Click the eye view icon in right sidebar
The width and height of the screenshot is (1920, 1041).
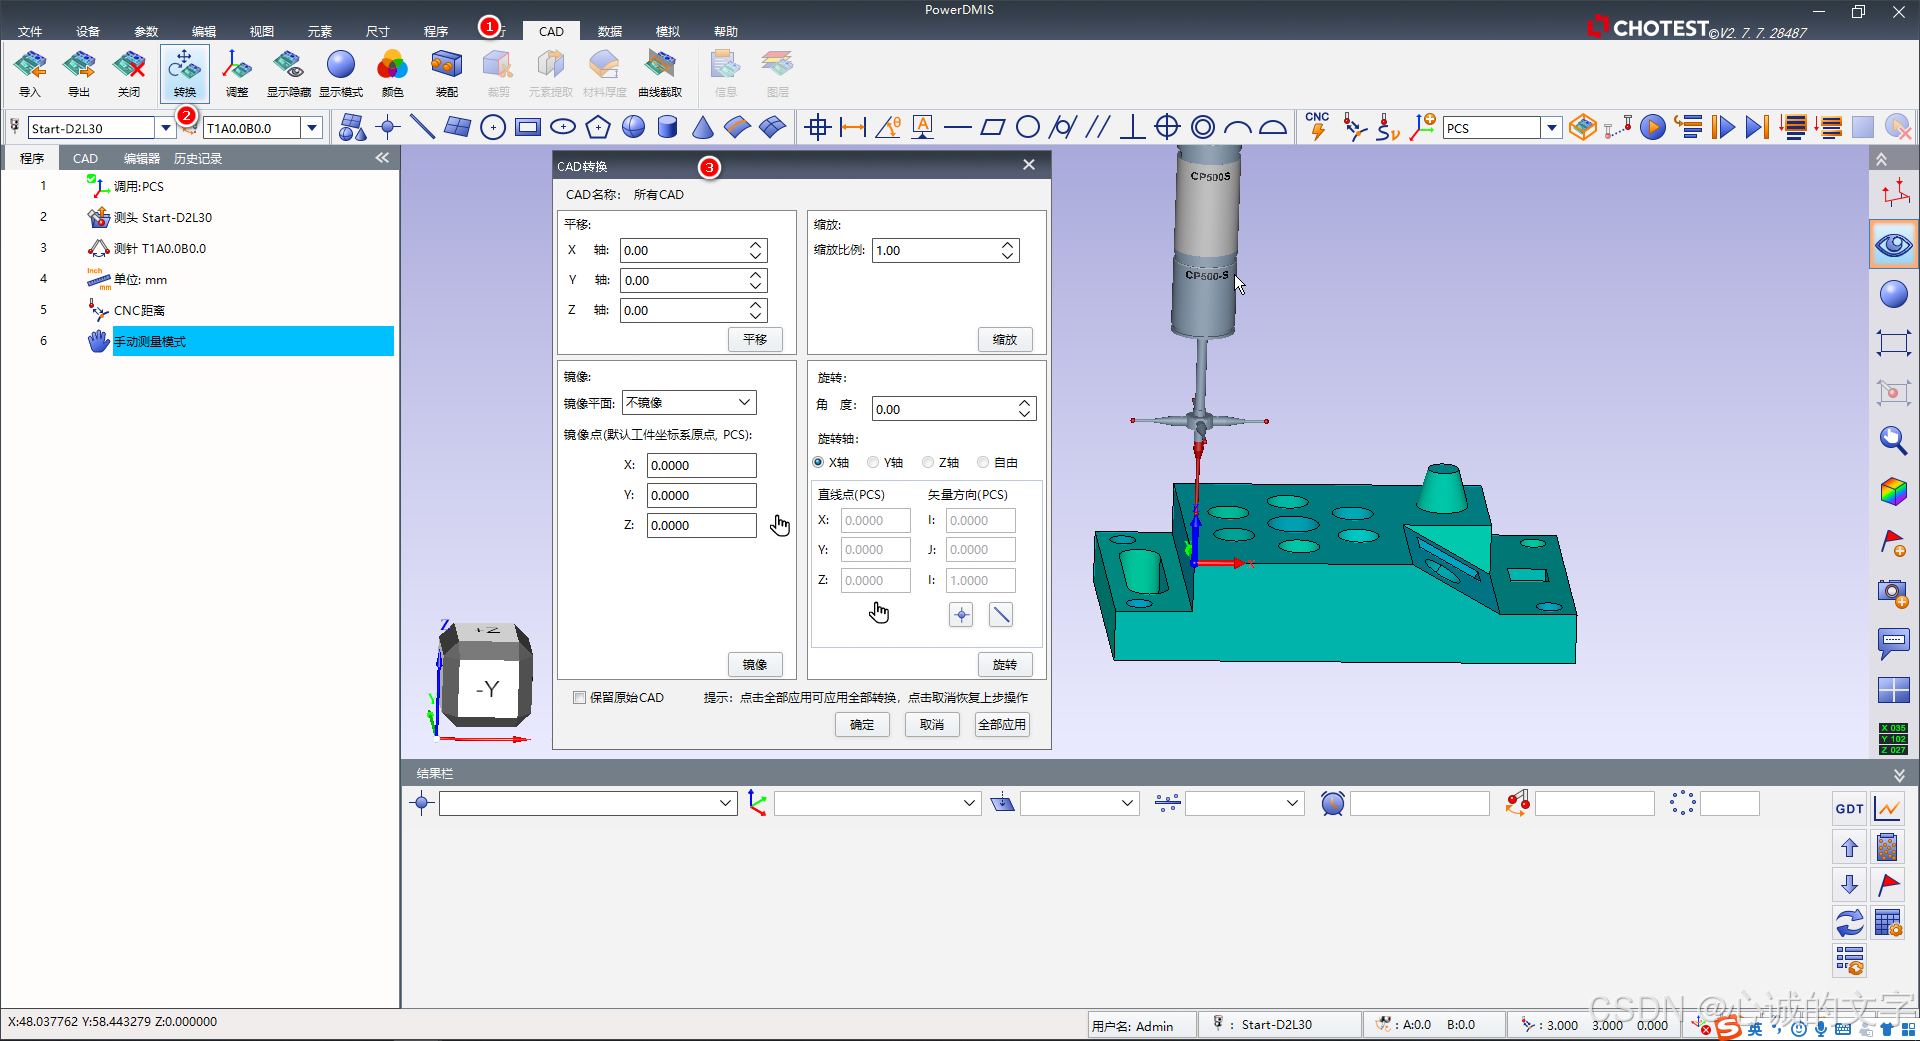click(x=1893, y=245)
